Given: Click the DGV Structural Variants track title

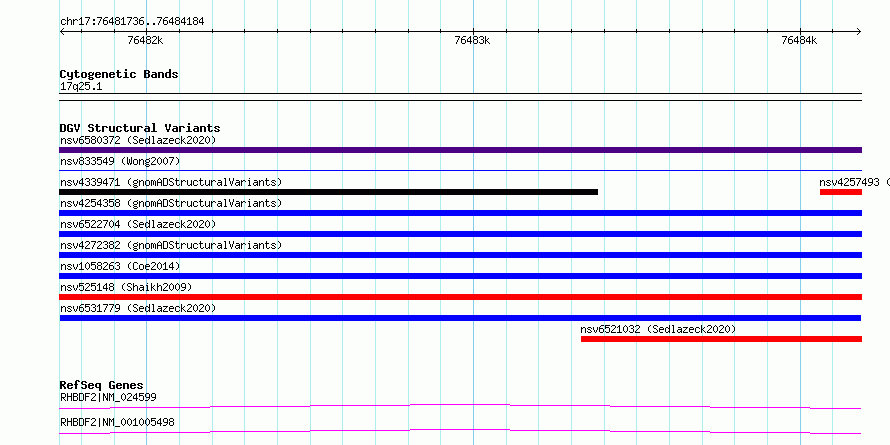Looking at the screenshot, I should coord(140,128).
